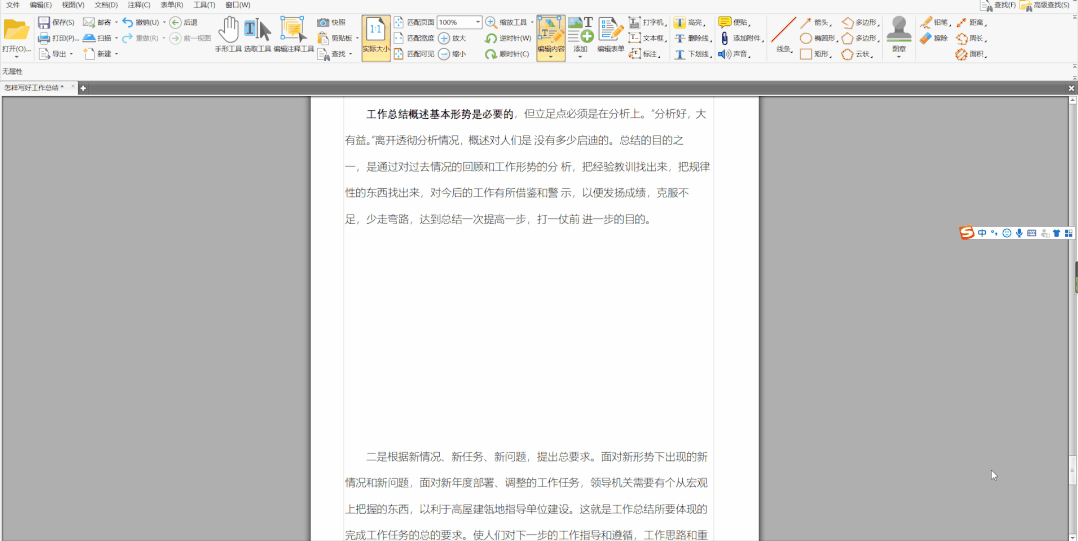The height and width of the screenshot is (541, 1078).
Task: Toggle Sogou input Chinese/English mode (中)
Action: (x=982, y=233)
